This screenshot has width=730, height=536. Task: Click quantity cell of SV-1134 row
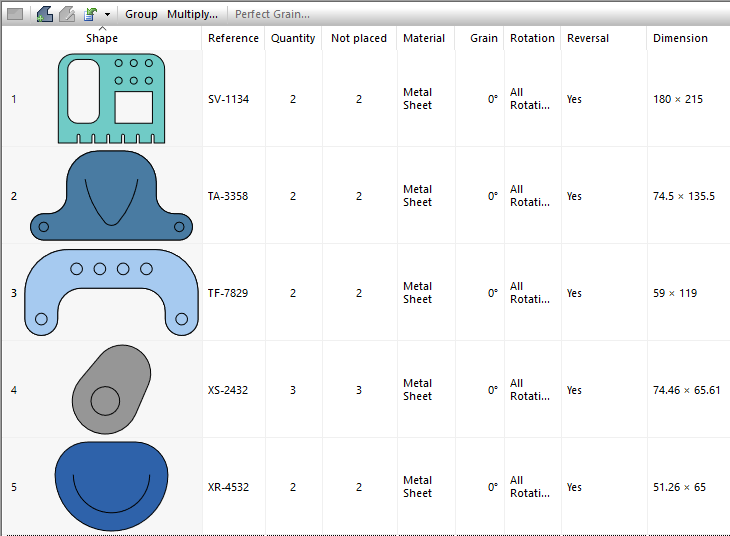pyautogui.click(x=293, y=99)
